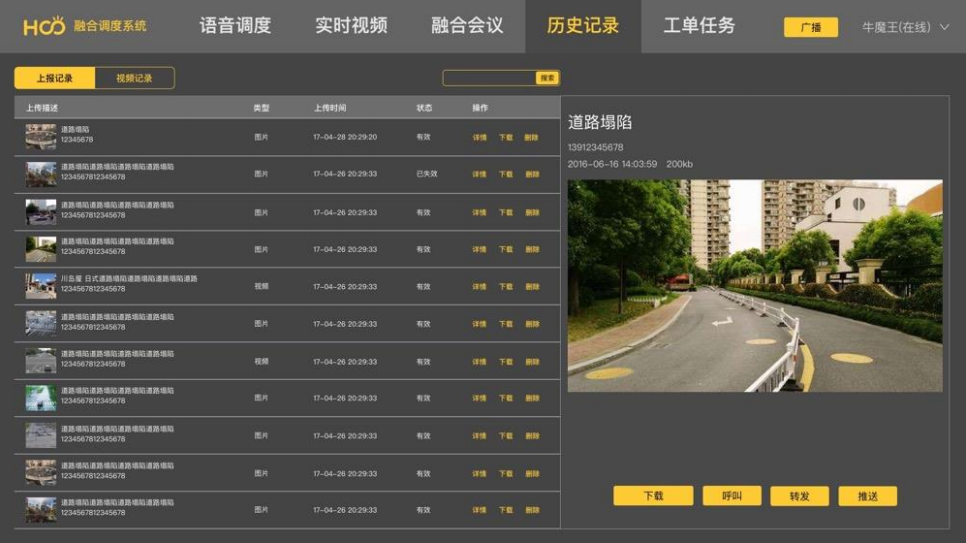Viewport: 966px width, 543px height.
Task: Toggle to the 视频记录 record view
Action: coord(134,78)
